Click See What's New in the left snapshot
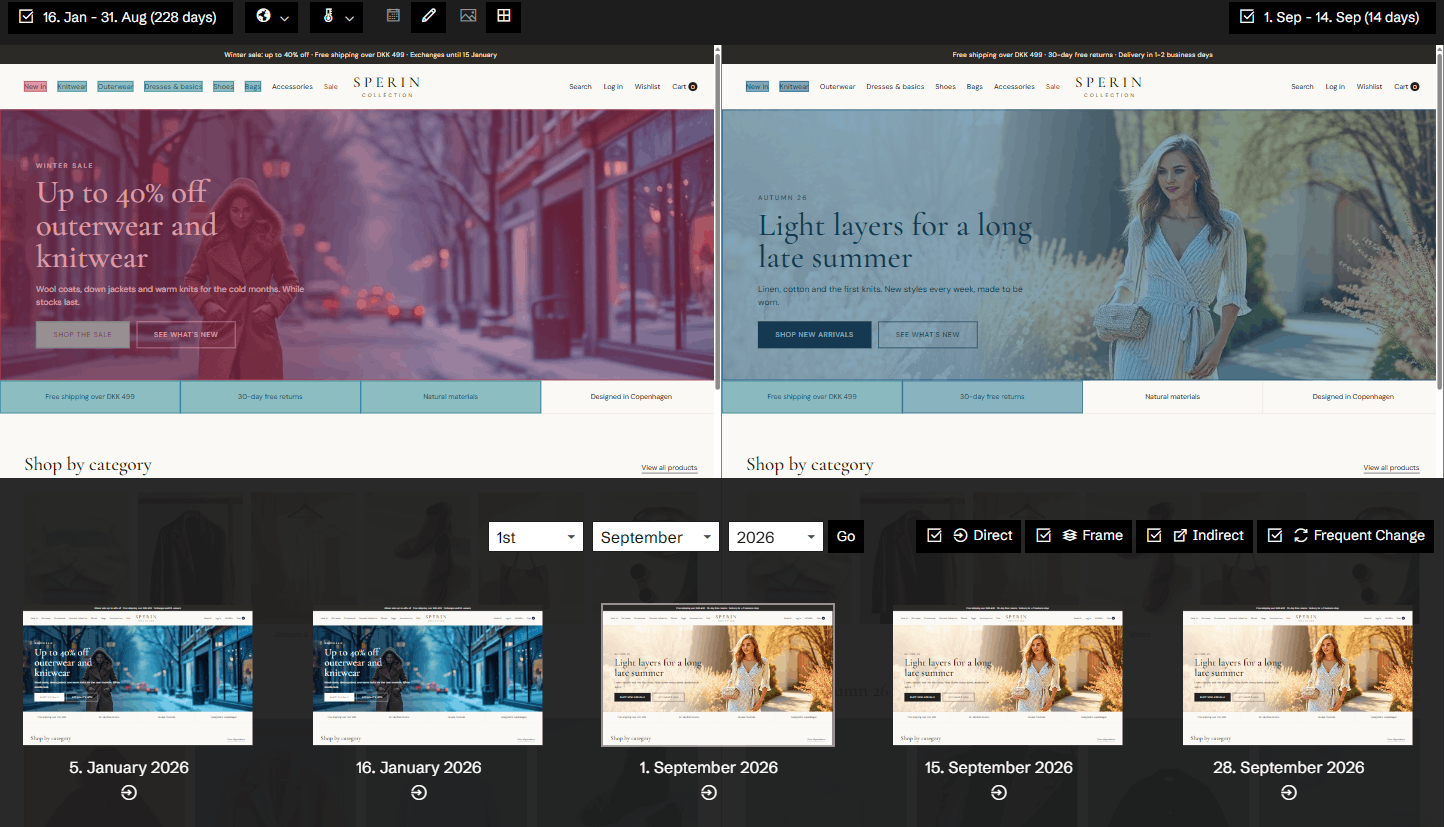1444x827 pixels. coord(186,335)
